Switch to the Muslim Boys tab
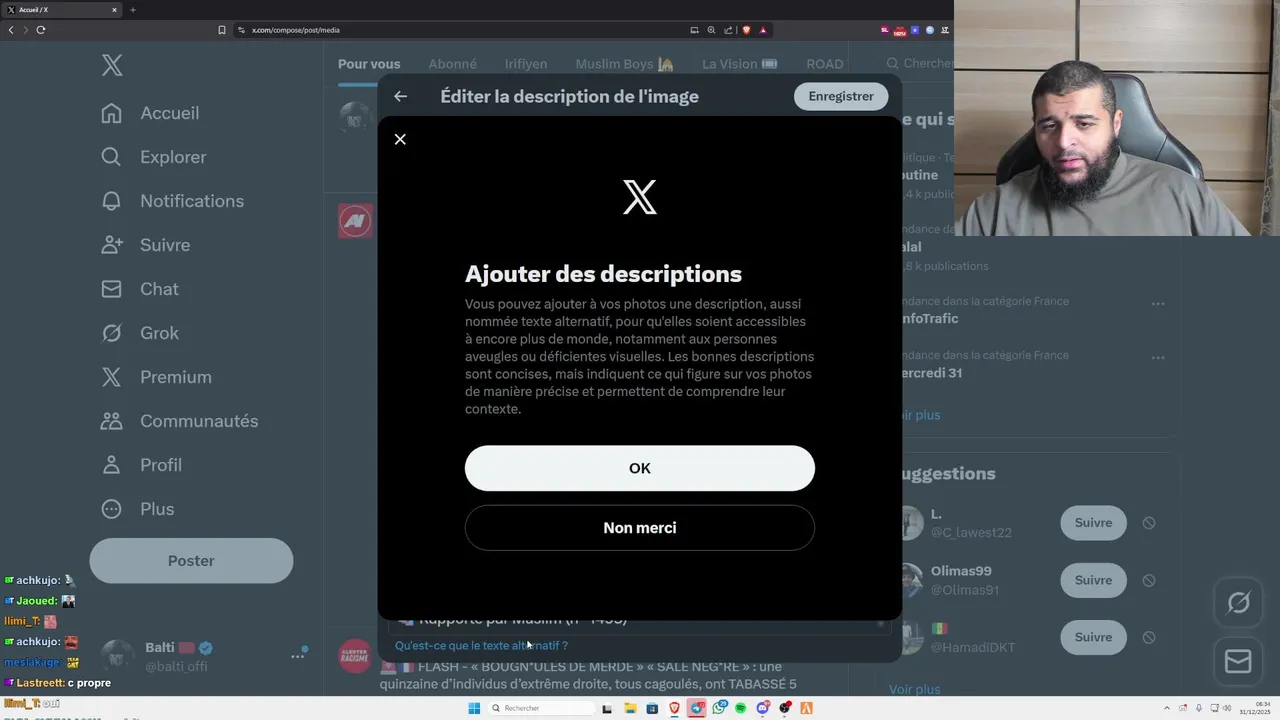This screenshot has width=1280, height=720. click(624, 64)
